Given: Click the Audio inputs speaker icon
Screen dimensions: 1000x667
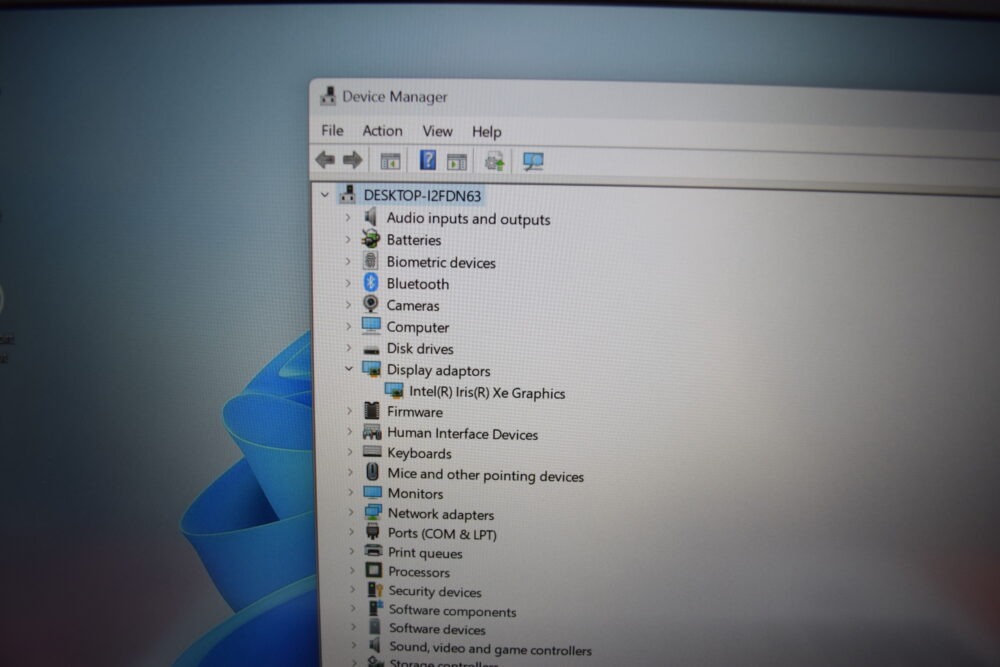Looking at the screenshot, I should point(371,217).
